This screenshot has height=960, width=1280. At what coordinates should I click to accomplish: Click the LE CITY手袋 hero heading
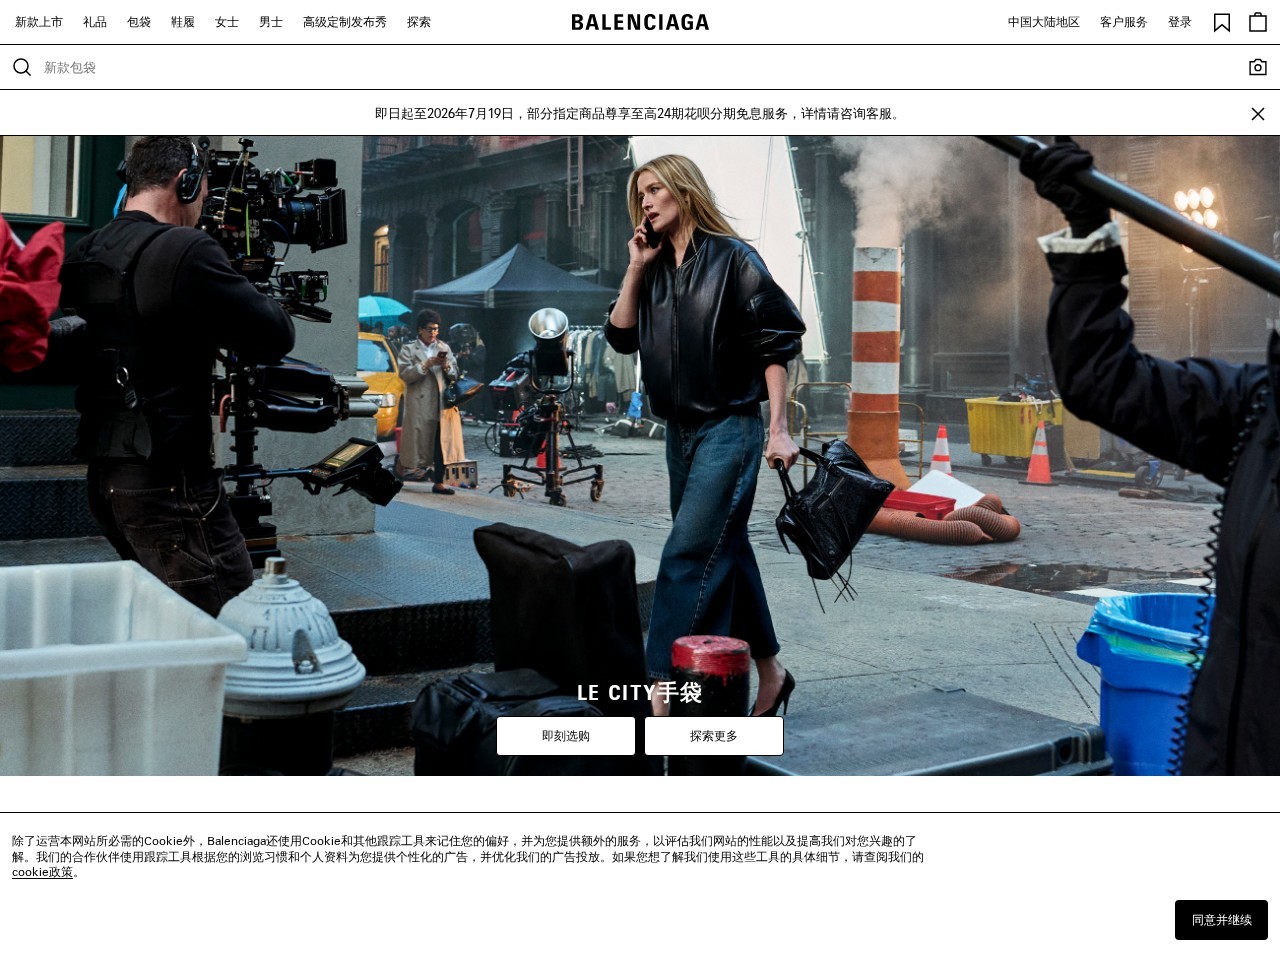(x=640, y=692)
